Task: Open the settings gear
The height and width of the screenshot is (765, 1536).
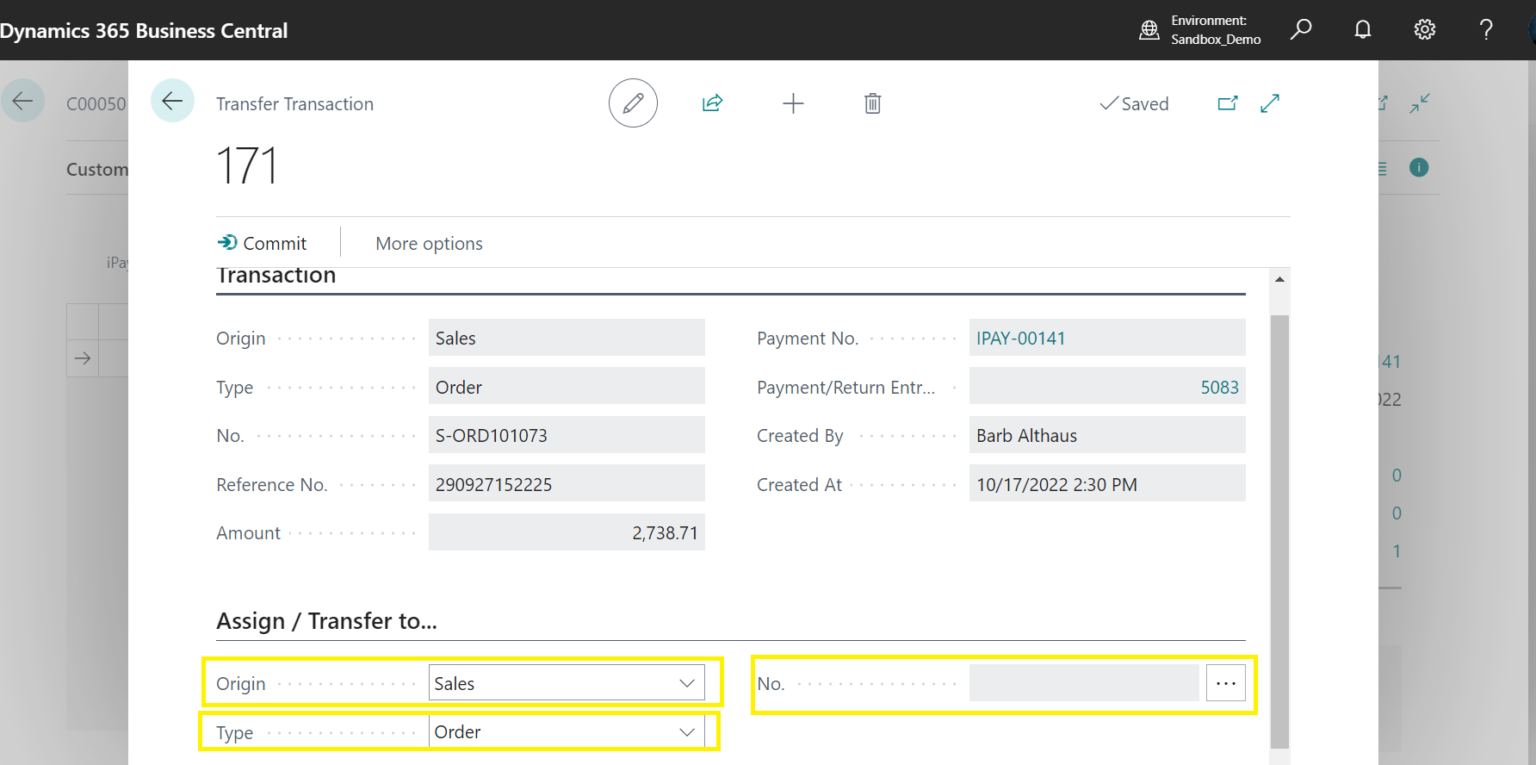Action: [1424, 30]
